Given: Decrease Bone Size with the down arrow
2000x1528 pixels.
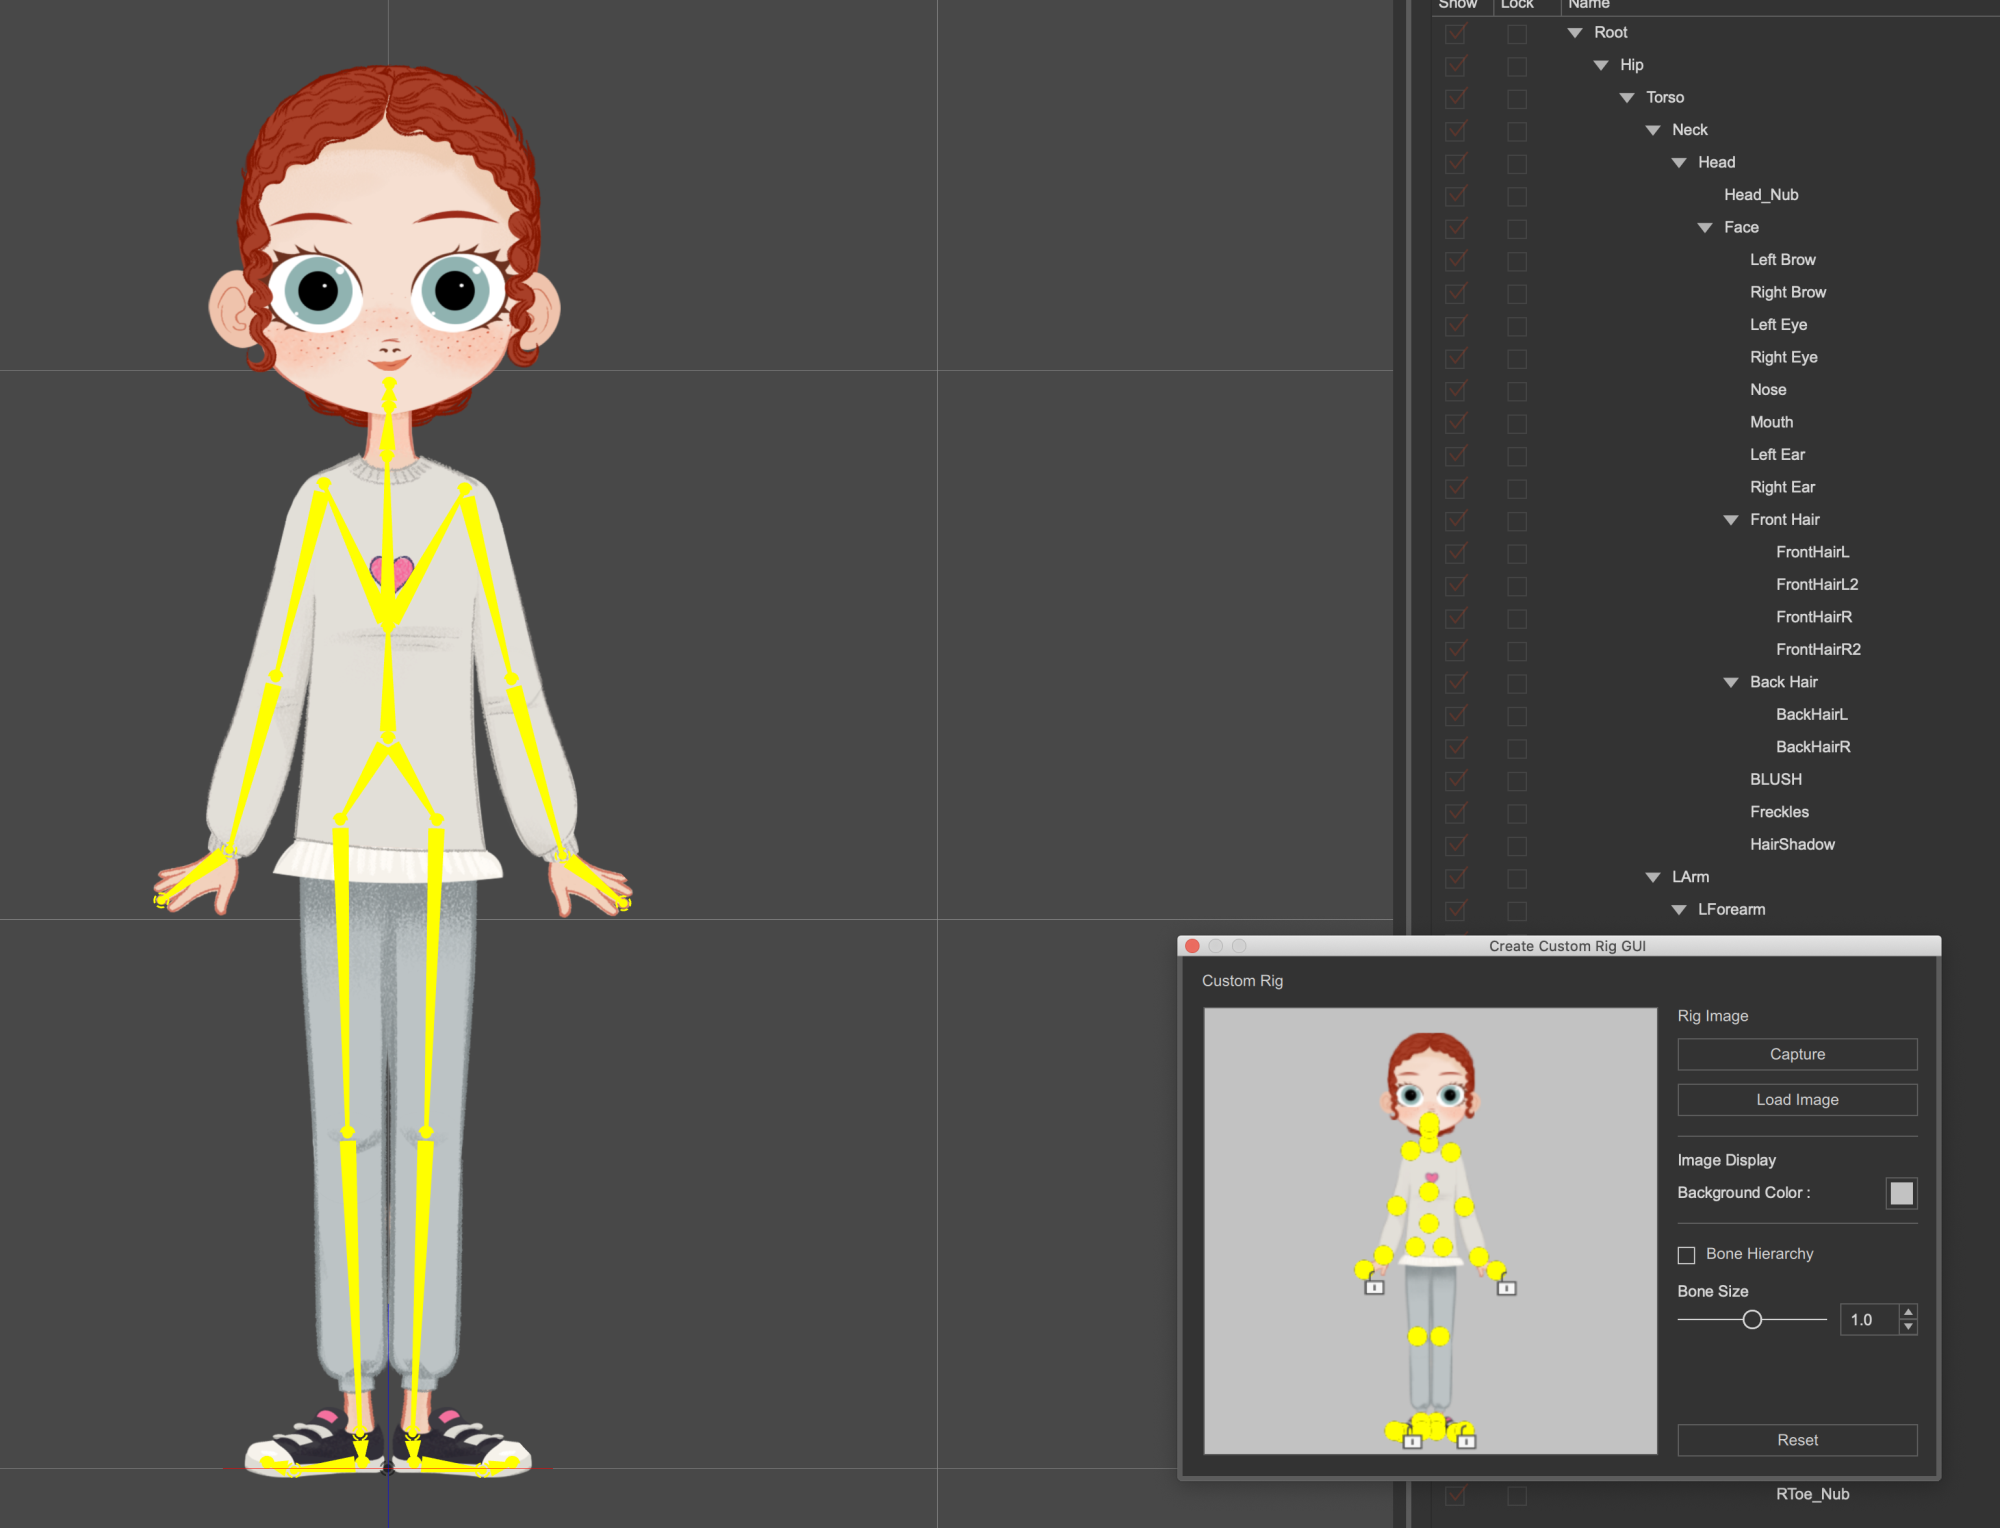Looking at the screenshot, I should (1908, 1327).
